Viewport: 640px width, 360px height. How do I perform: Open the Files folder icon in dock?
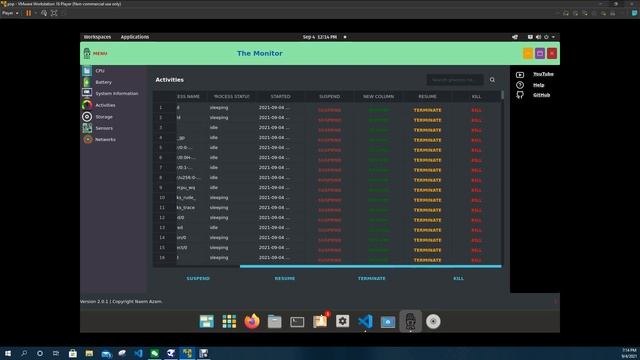[274, 321]
